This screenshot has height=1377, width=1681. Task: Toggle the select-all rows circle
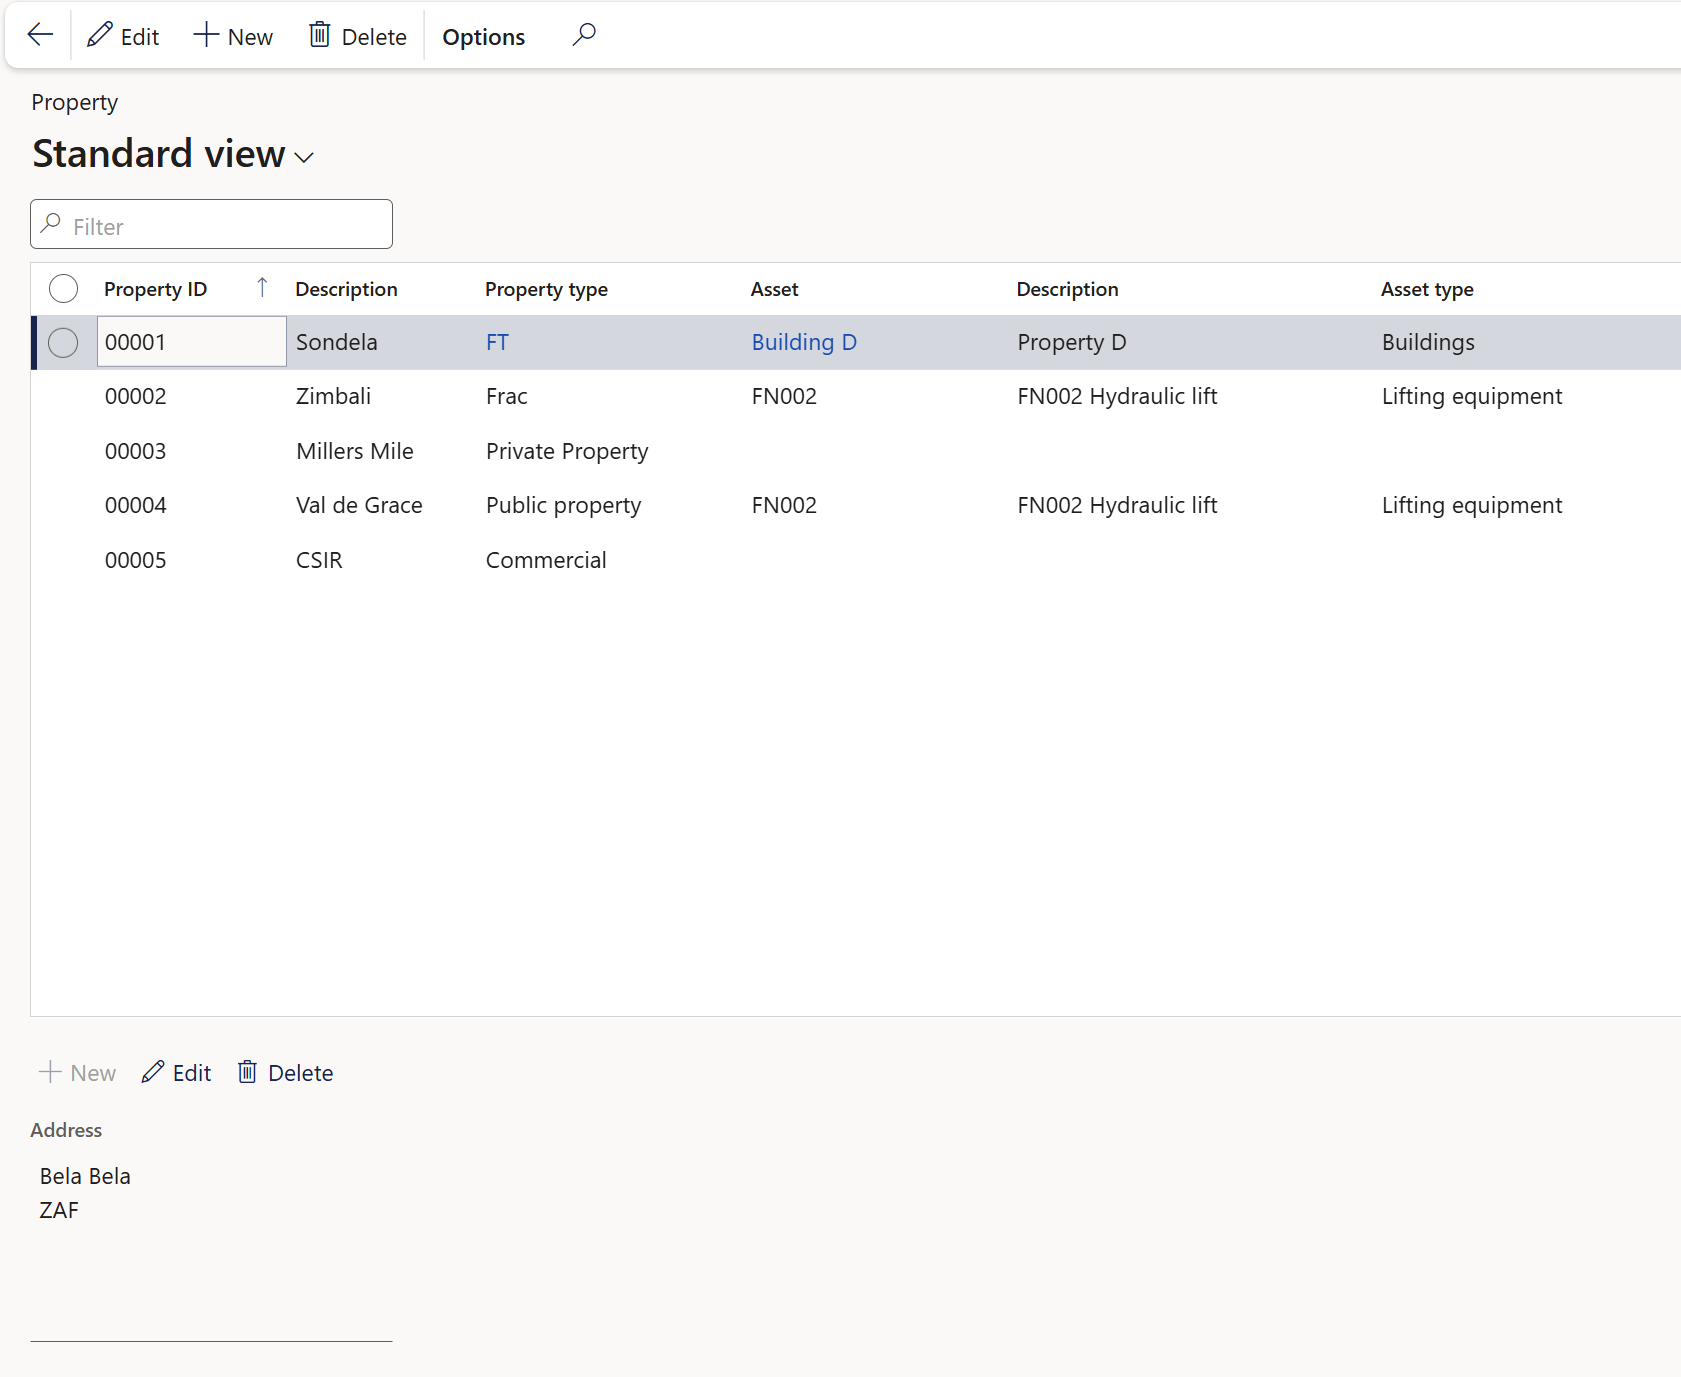tap(63, 289)
